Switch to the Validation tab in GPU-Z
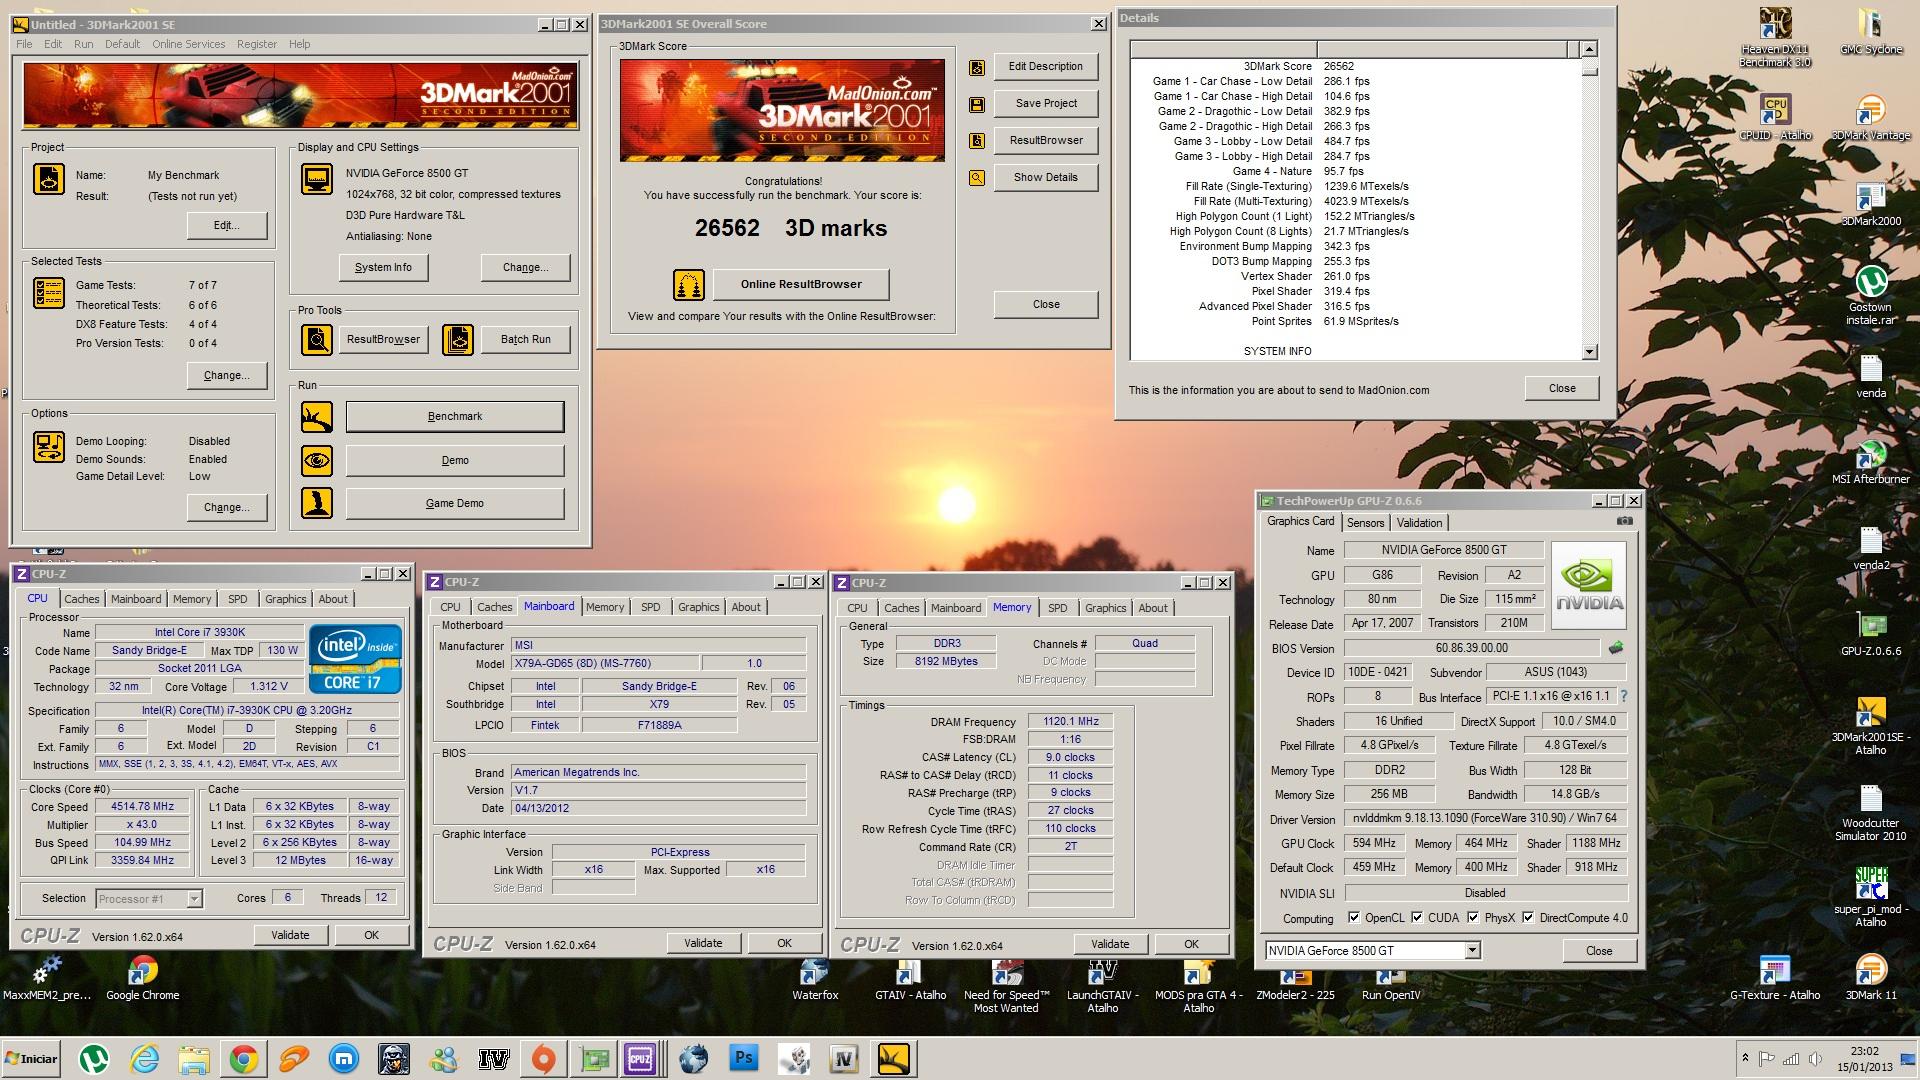 point(1419,523)
